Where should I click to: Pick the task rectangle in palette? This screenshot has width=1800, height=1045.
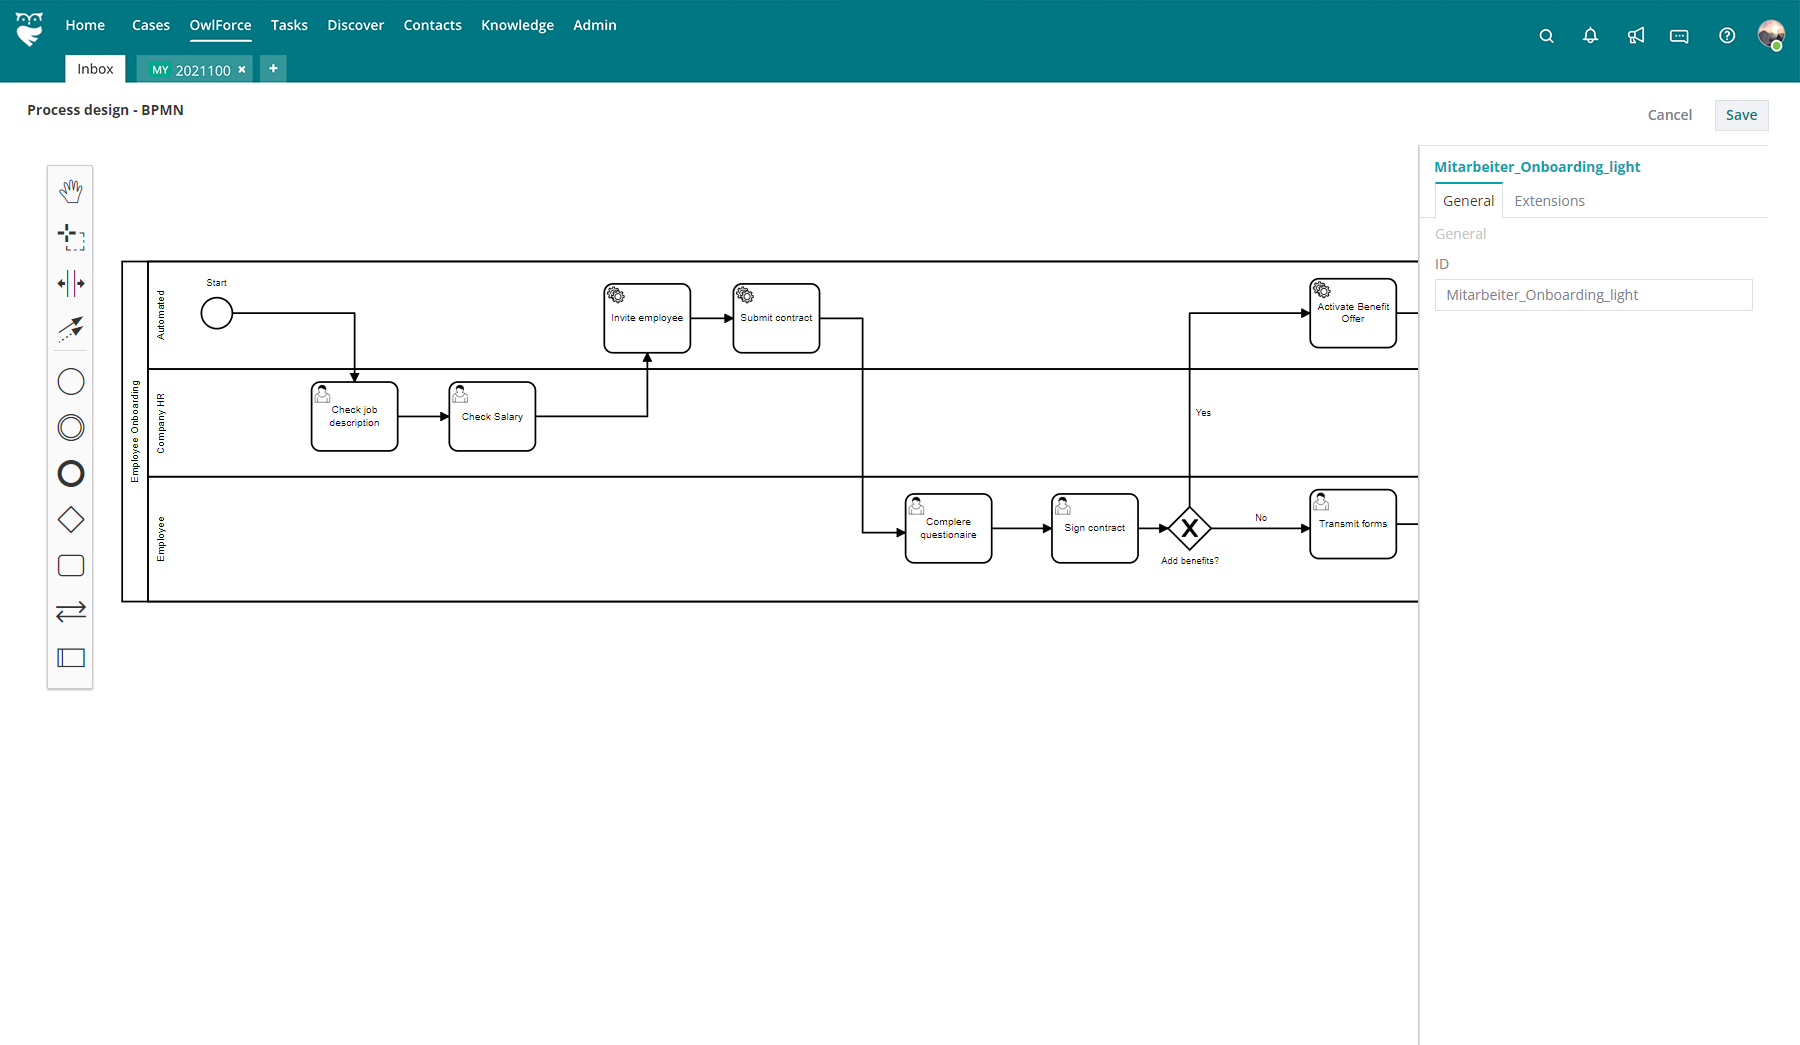click(70, 565)
